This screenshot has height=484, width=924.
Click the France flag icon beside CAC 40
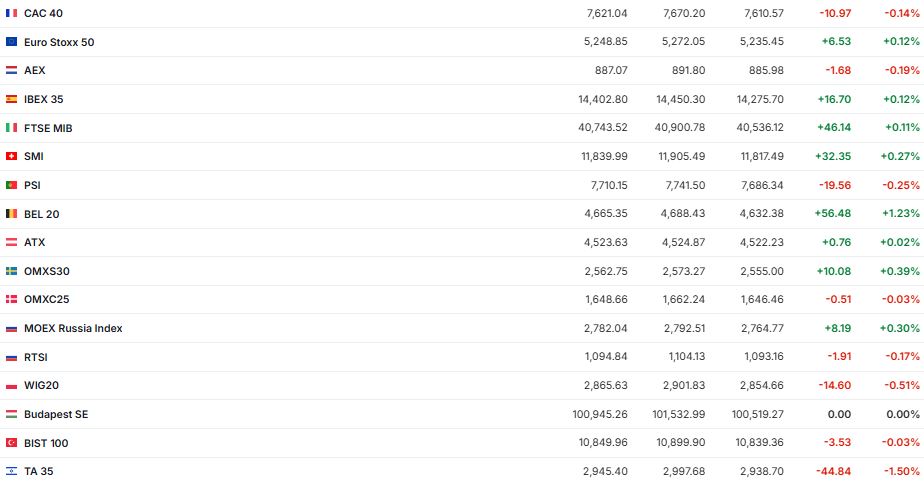pyautogui.click(x=11, y=13)
